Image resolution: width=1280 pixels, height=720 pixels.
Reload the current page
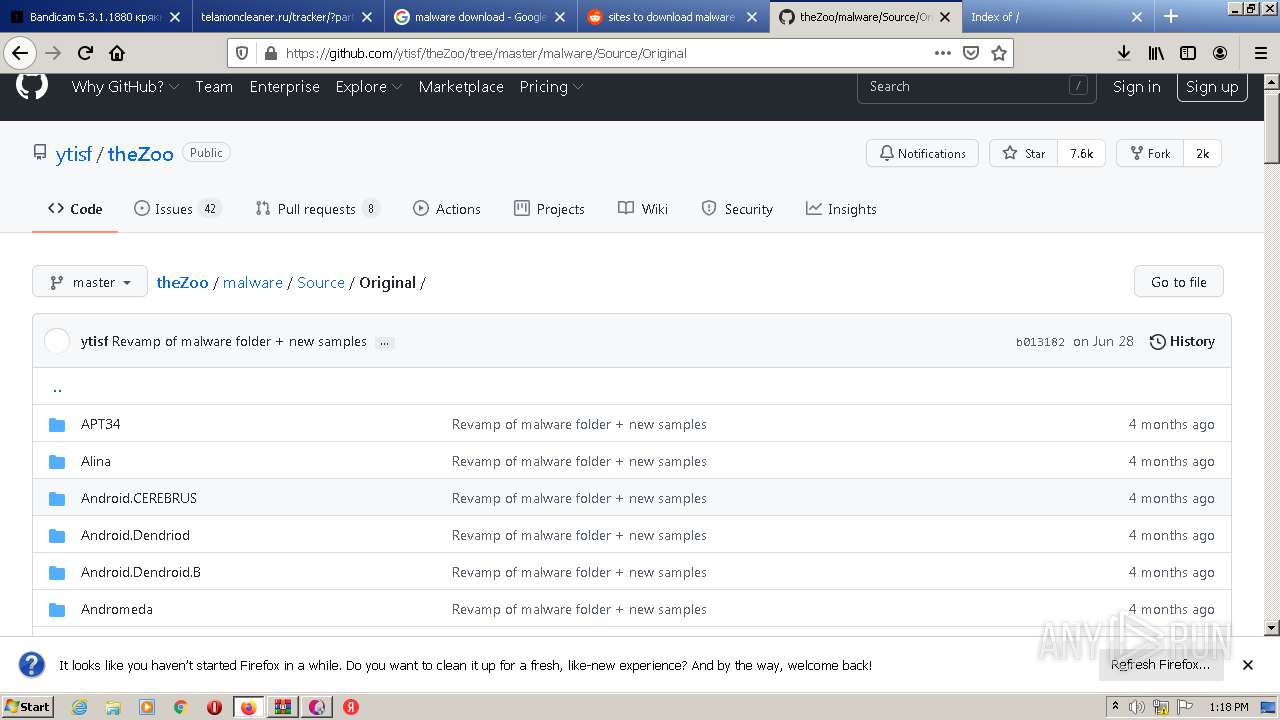[x=85, y=53]
